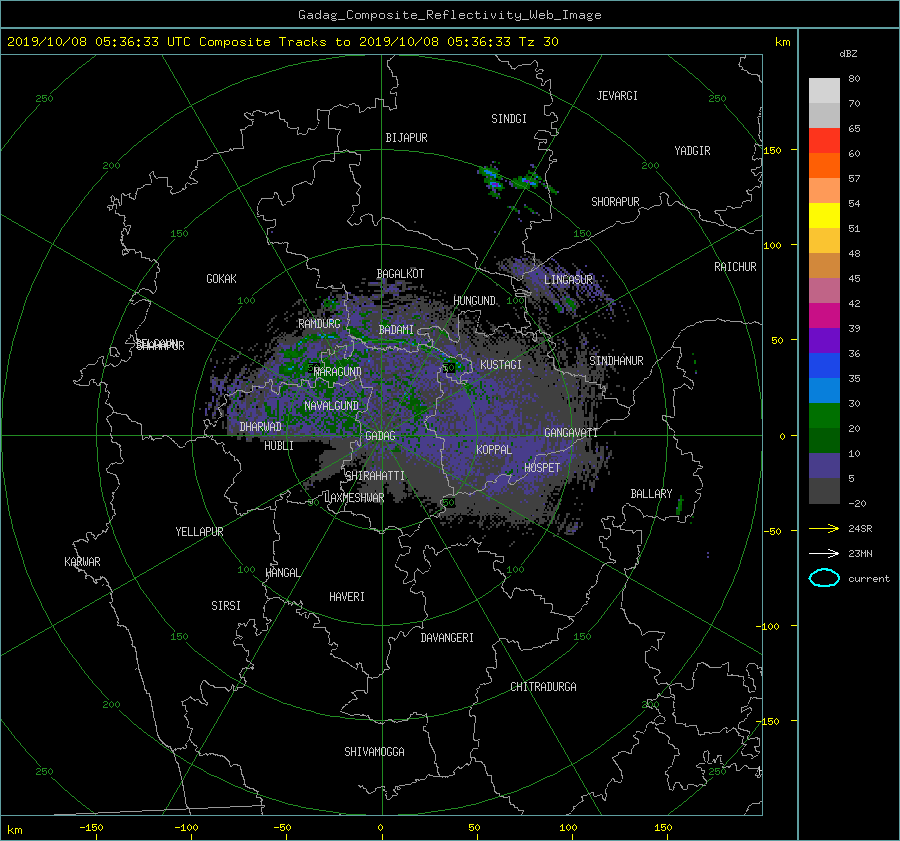The image size is (900, 841).
Task: Click the 57 dBZ value in legend
Action: click(x=854, y=179)
